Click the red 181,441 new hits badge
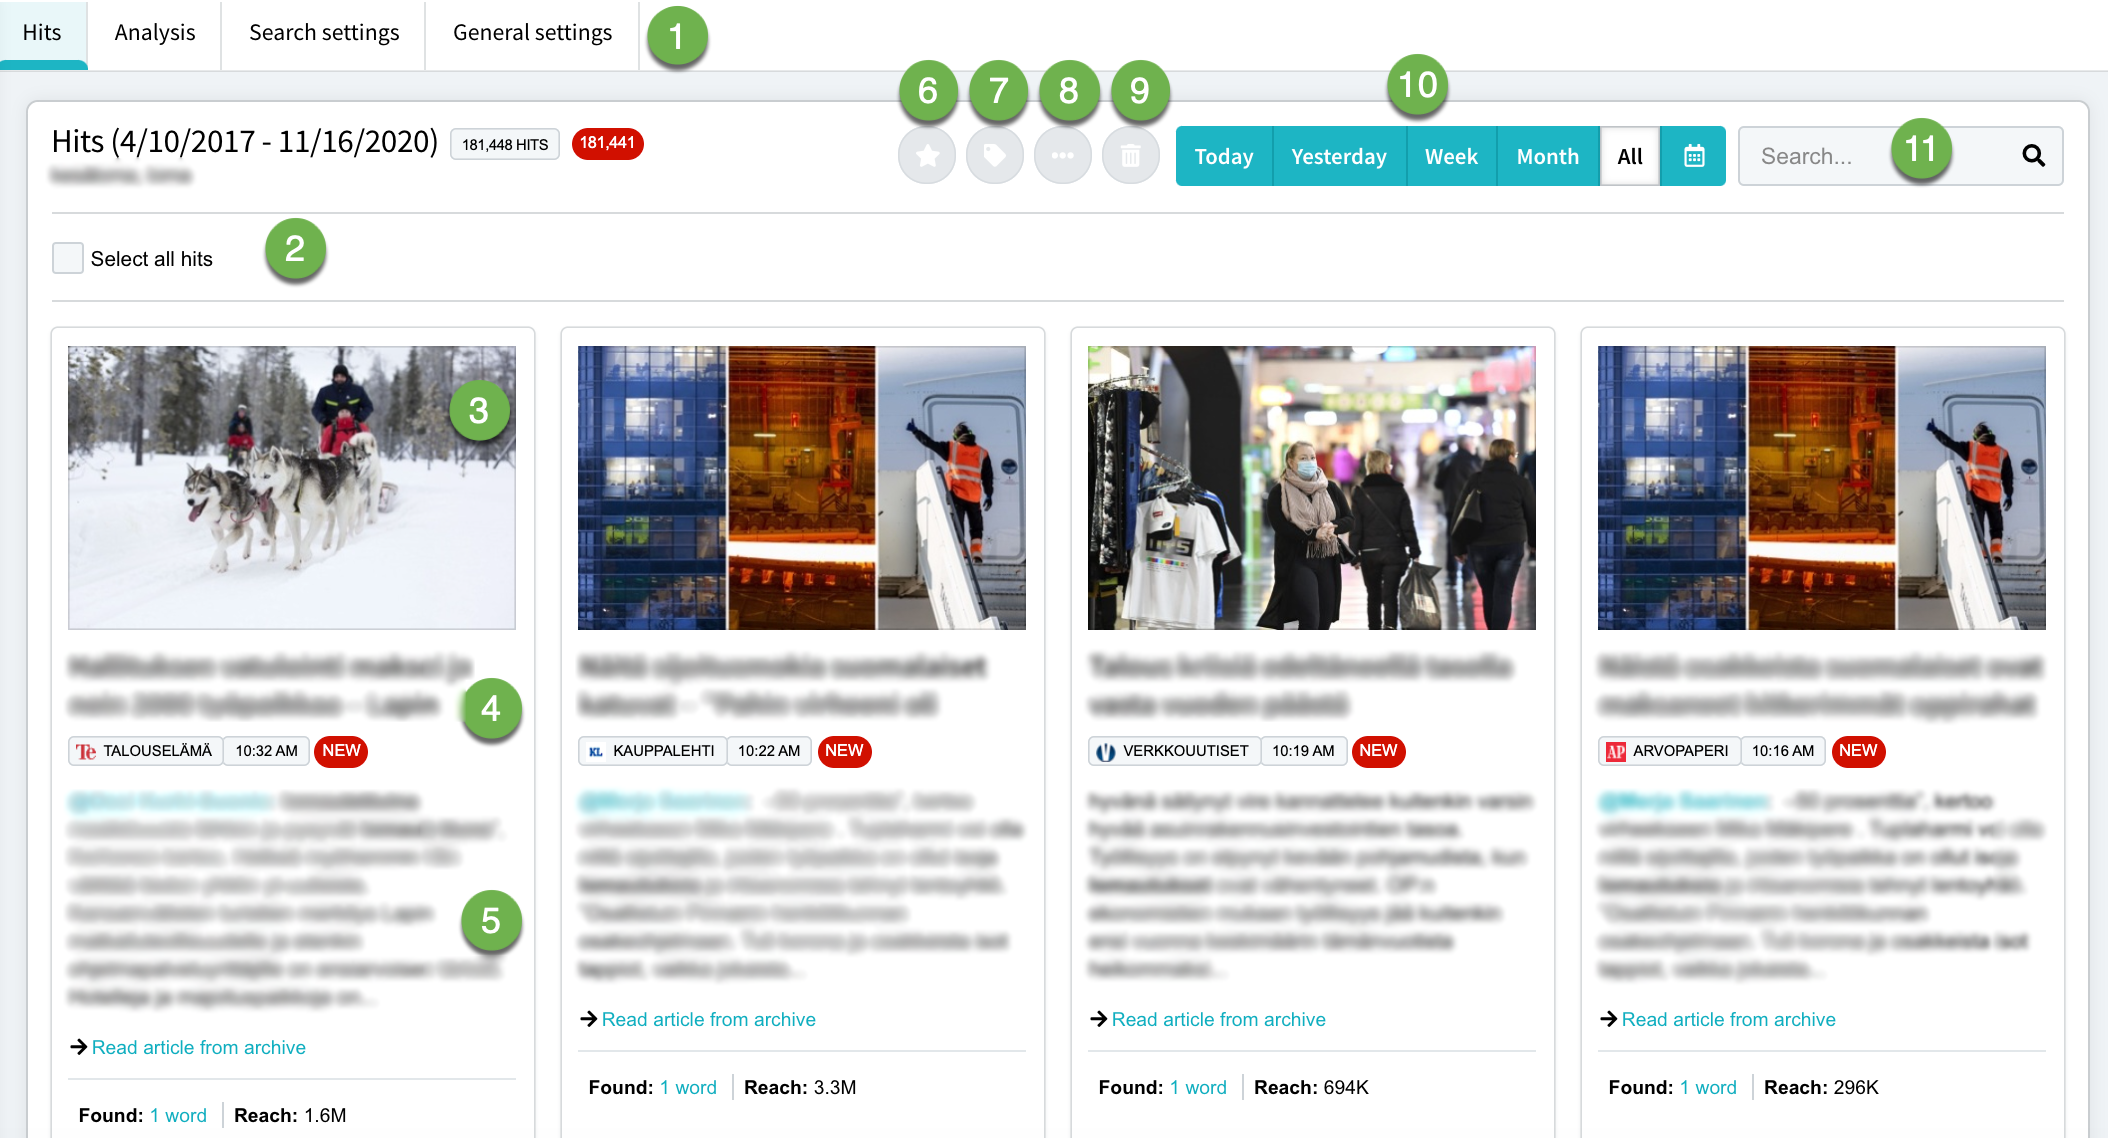This screenshot has height=1138, width=2108. tap(607, 143)
